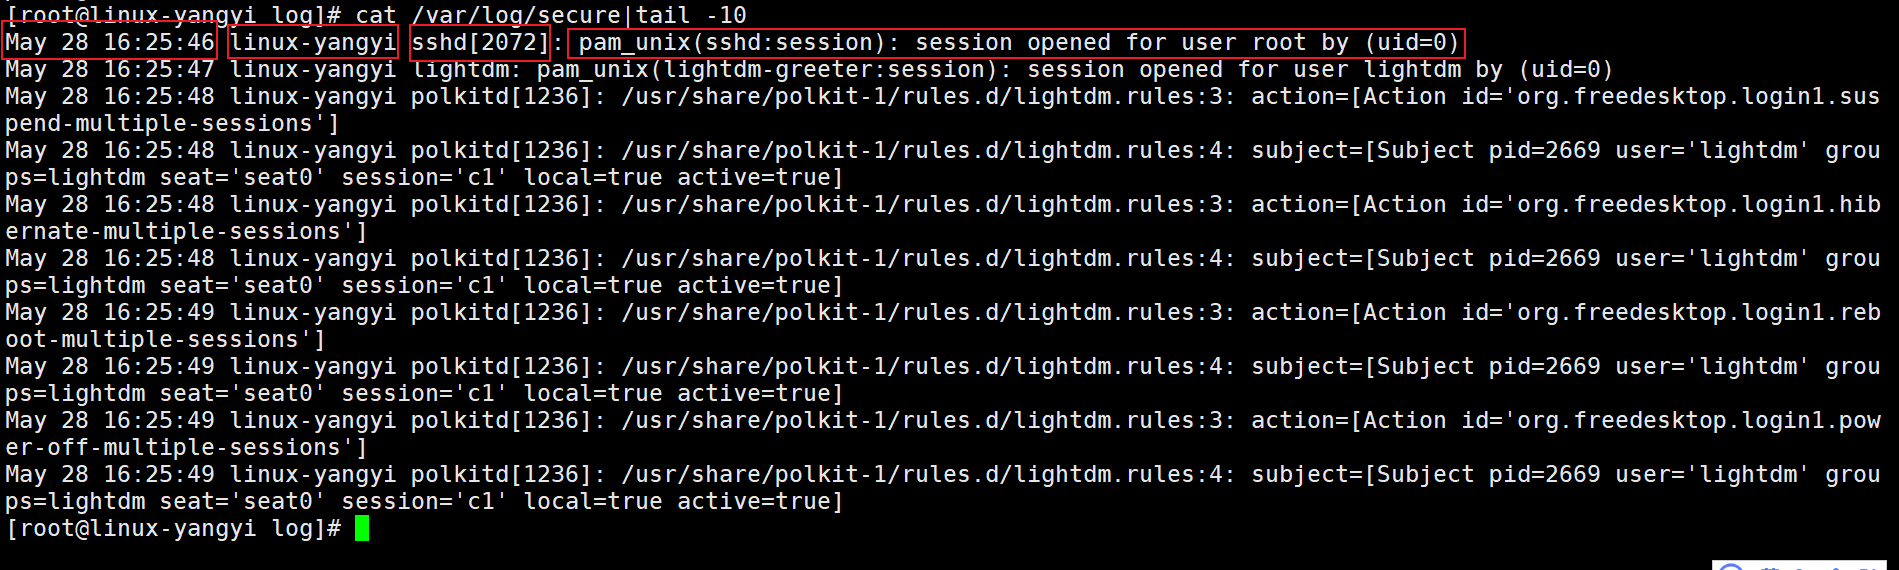Click the last line's local=true active=true text
The height and width of the screenshot is (570, 1899).
click(683, 502)
